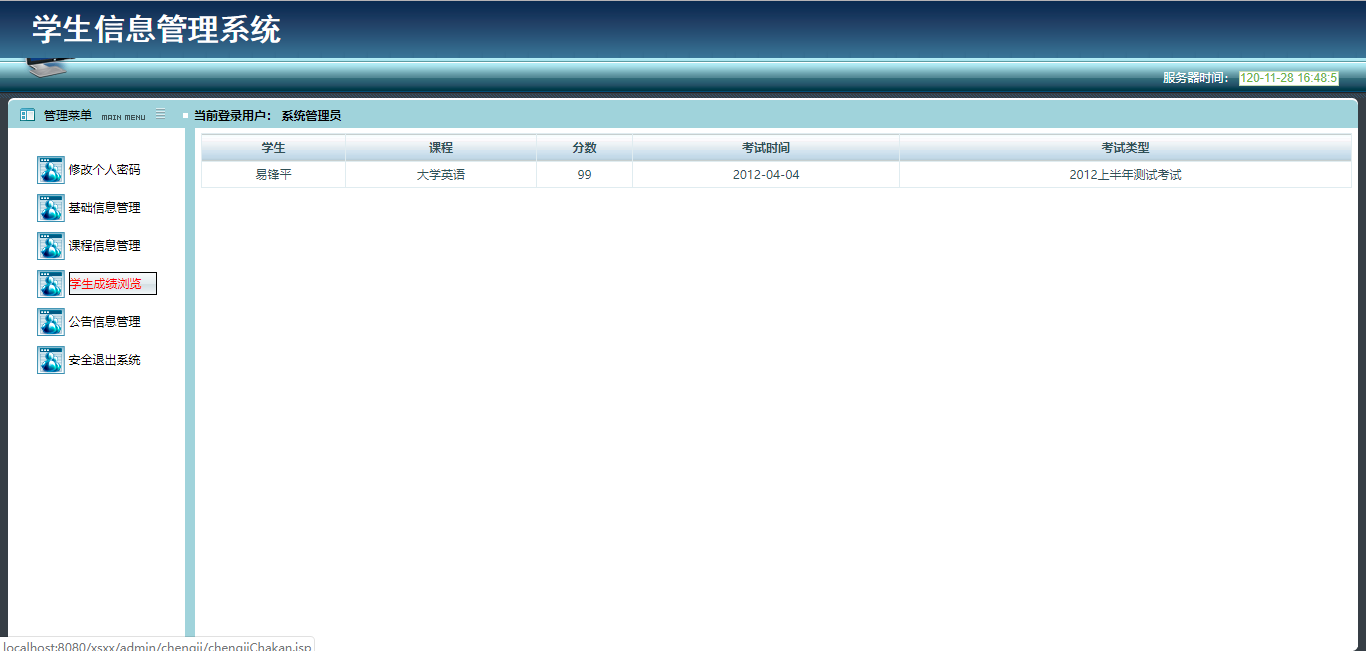The width and height of the screenshot is (1366, 651).
Task: Click the server time field
Action: (x=1289, y=78)
